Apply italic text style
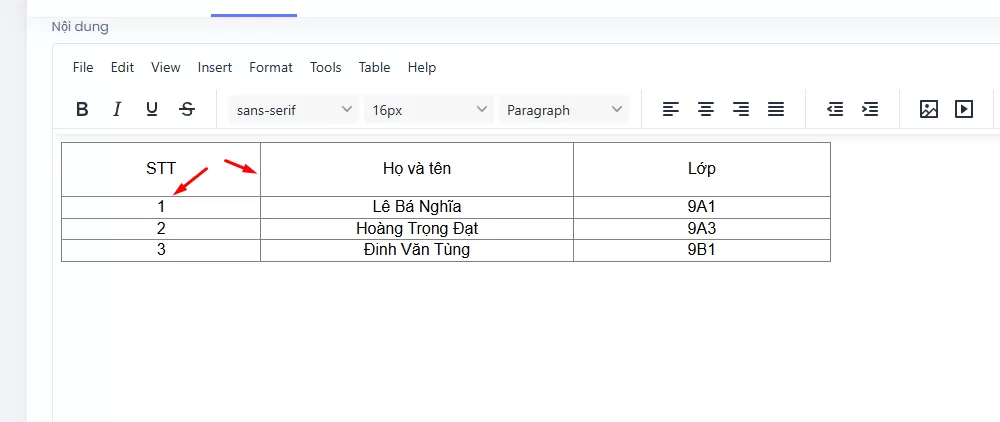Screen dimensions: 1000x422 pyautogui.click(x=117, y=109)
